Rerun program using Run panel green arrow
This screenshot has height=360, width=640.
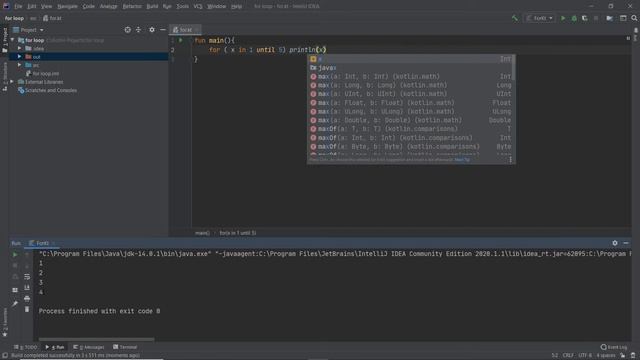point(15,255)
